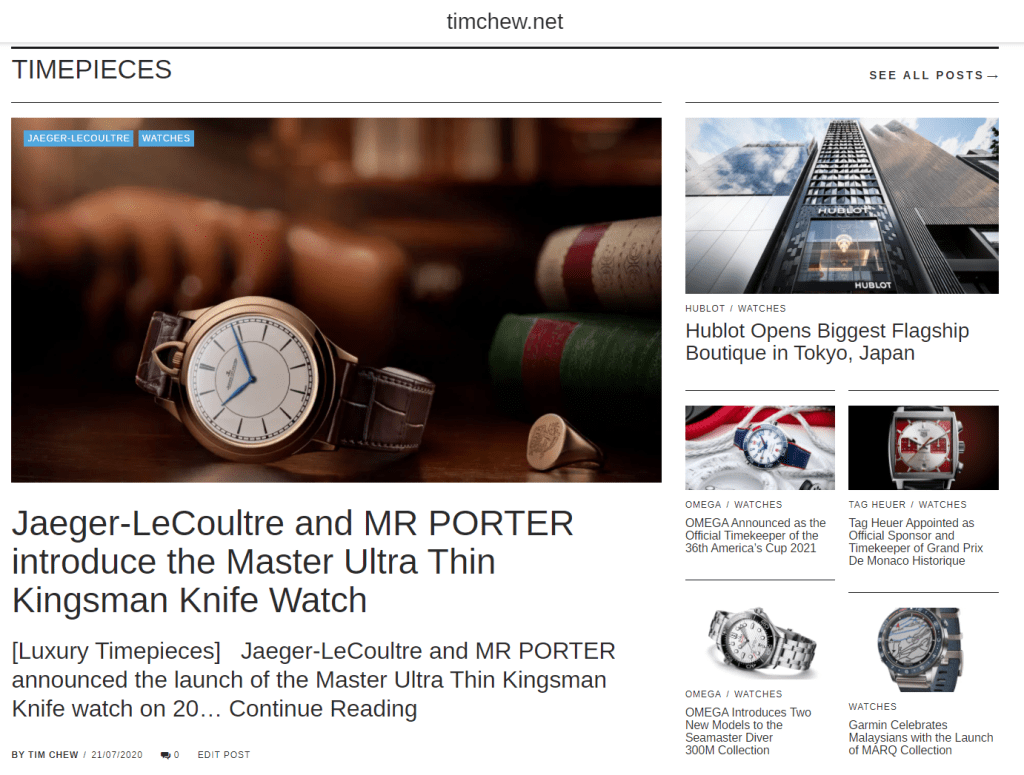Open Garmin MARQ Collection article title

(x=921, y=737)
